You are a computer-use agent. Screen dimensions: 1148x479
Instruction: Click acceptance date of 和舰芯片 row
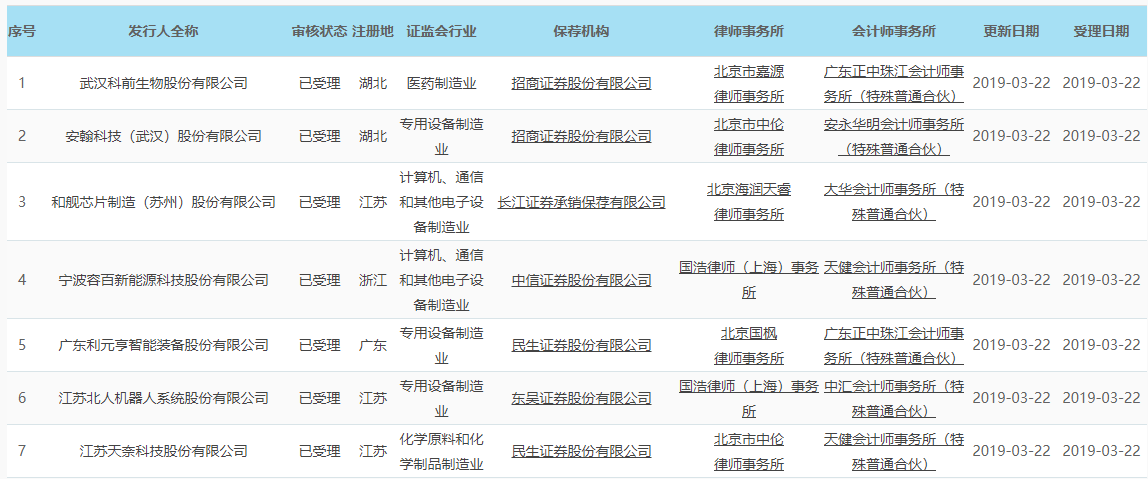(1101, 202)
